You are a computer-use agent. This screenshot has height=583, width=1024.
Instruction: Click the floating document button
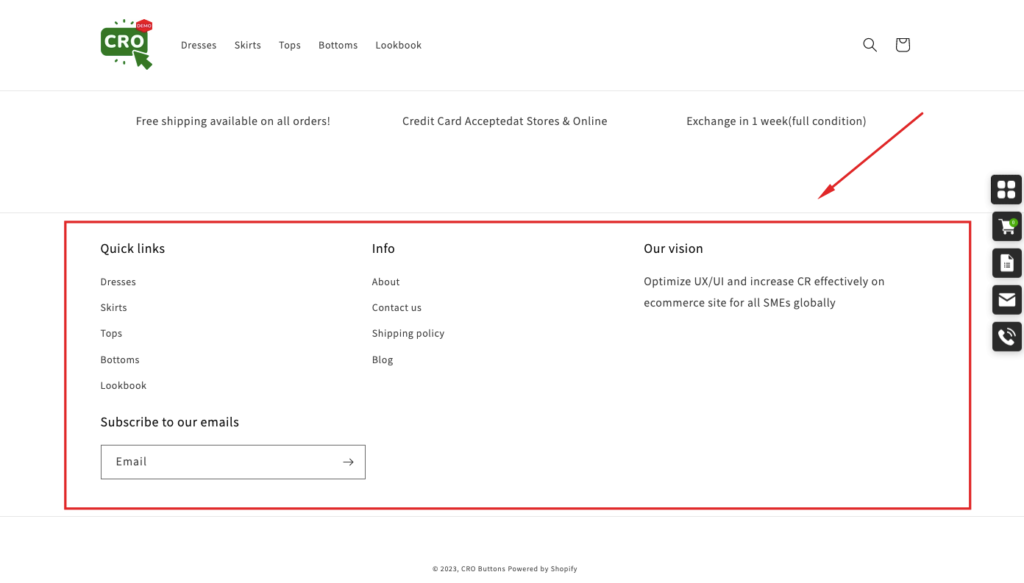click(1006, 263)
